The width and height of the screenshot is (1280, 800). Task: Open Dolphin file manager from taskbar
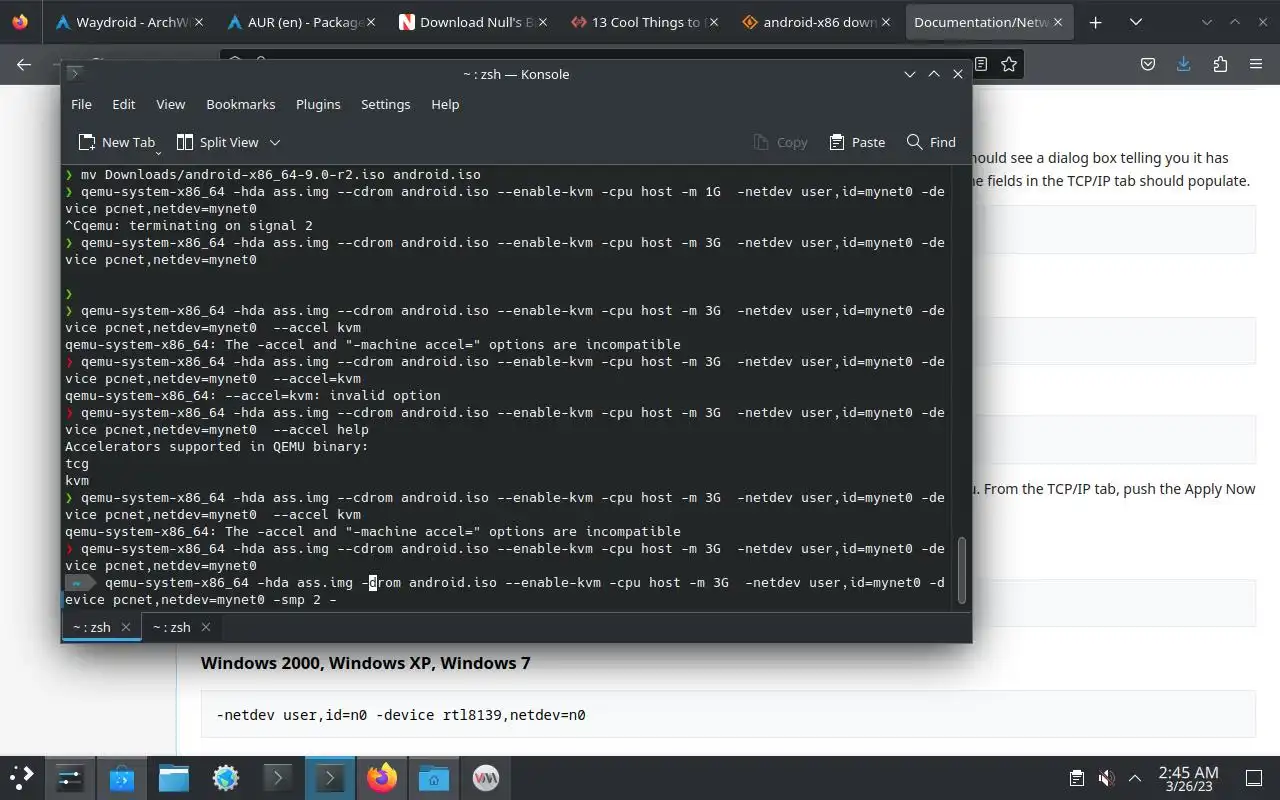pos(174,778)
